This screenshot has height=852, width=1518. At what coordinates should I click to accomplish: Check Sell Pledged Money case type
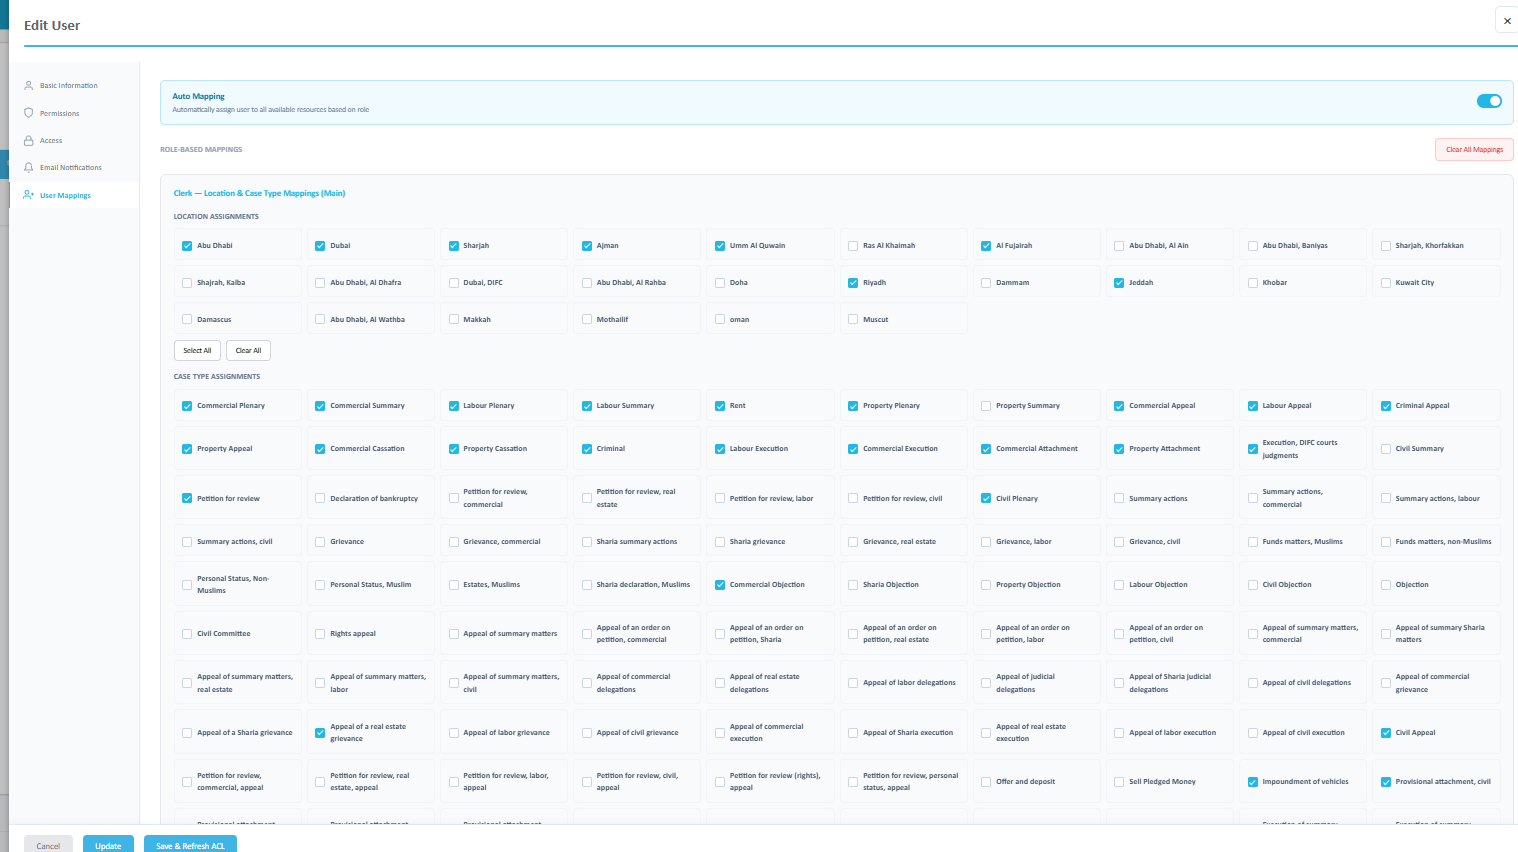coord(1119,782)
